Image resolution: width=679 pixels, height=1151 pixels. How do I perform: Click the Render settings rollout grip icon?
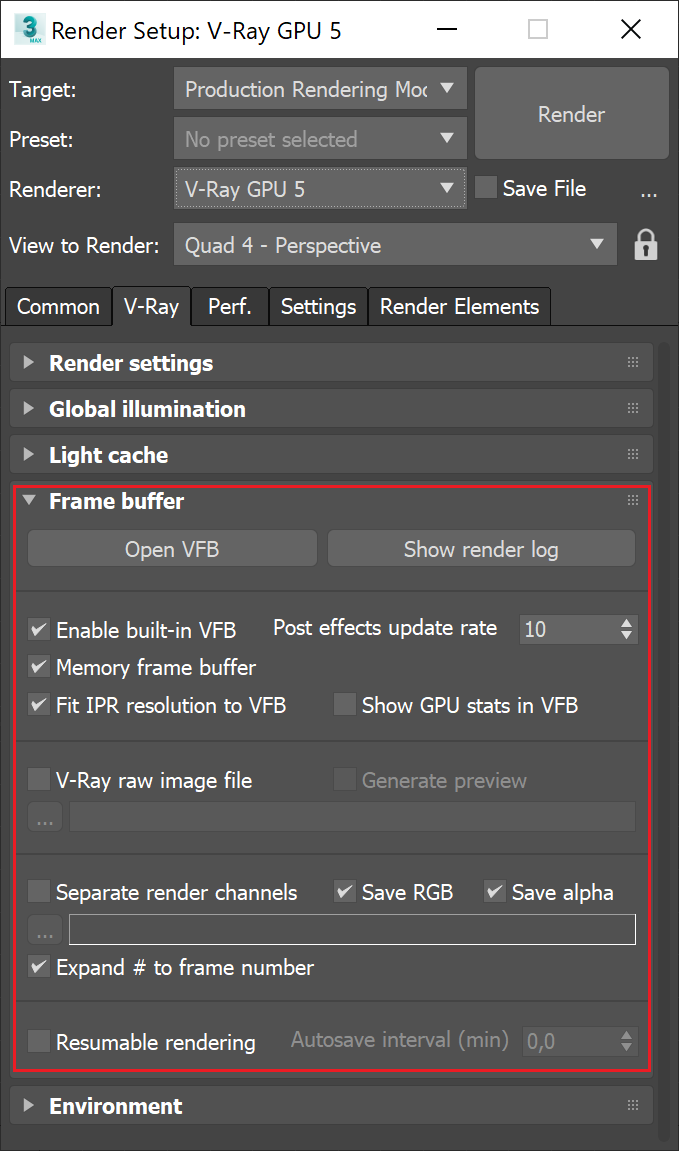click(632, 363)
